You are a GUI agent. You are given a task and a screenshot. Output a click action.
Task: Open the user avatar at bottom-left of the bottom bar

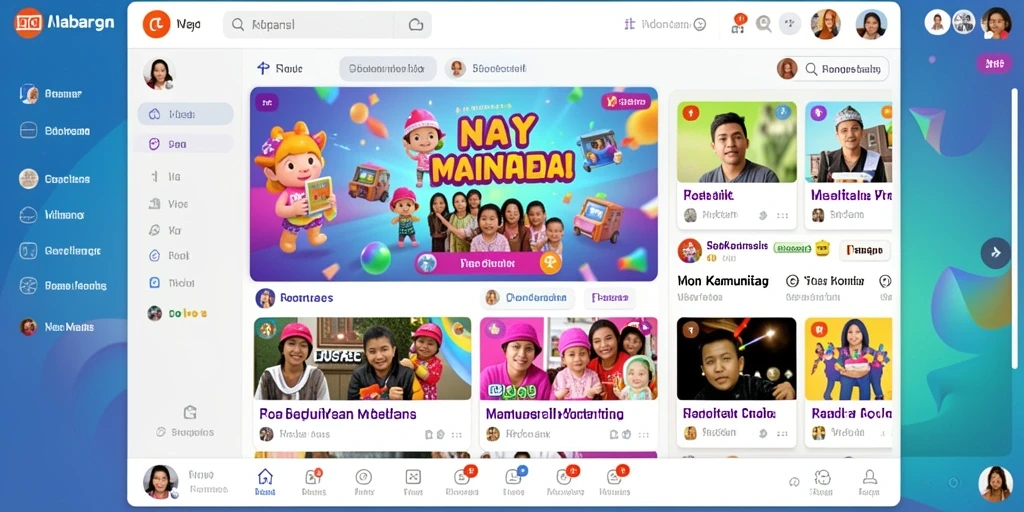[x=160, y=482]
